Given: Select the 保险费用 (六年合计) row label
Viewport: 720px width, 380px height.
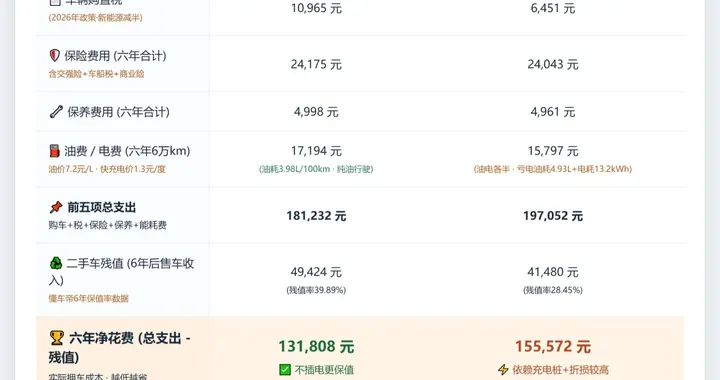Looking at the screenshot, I should (115, 56).
